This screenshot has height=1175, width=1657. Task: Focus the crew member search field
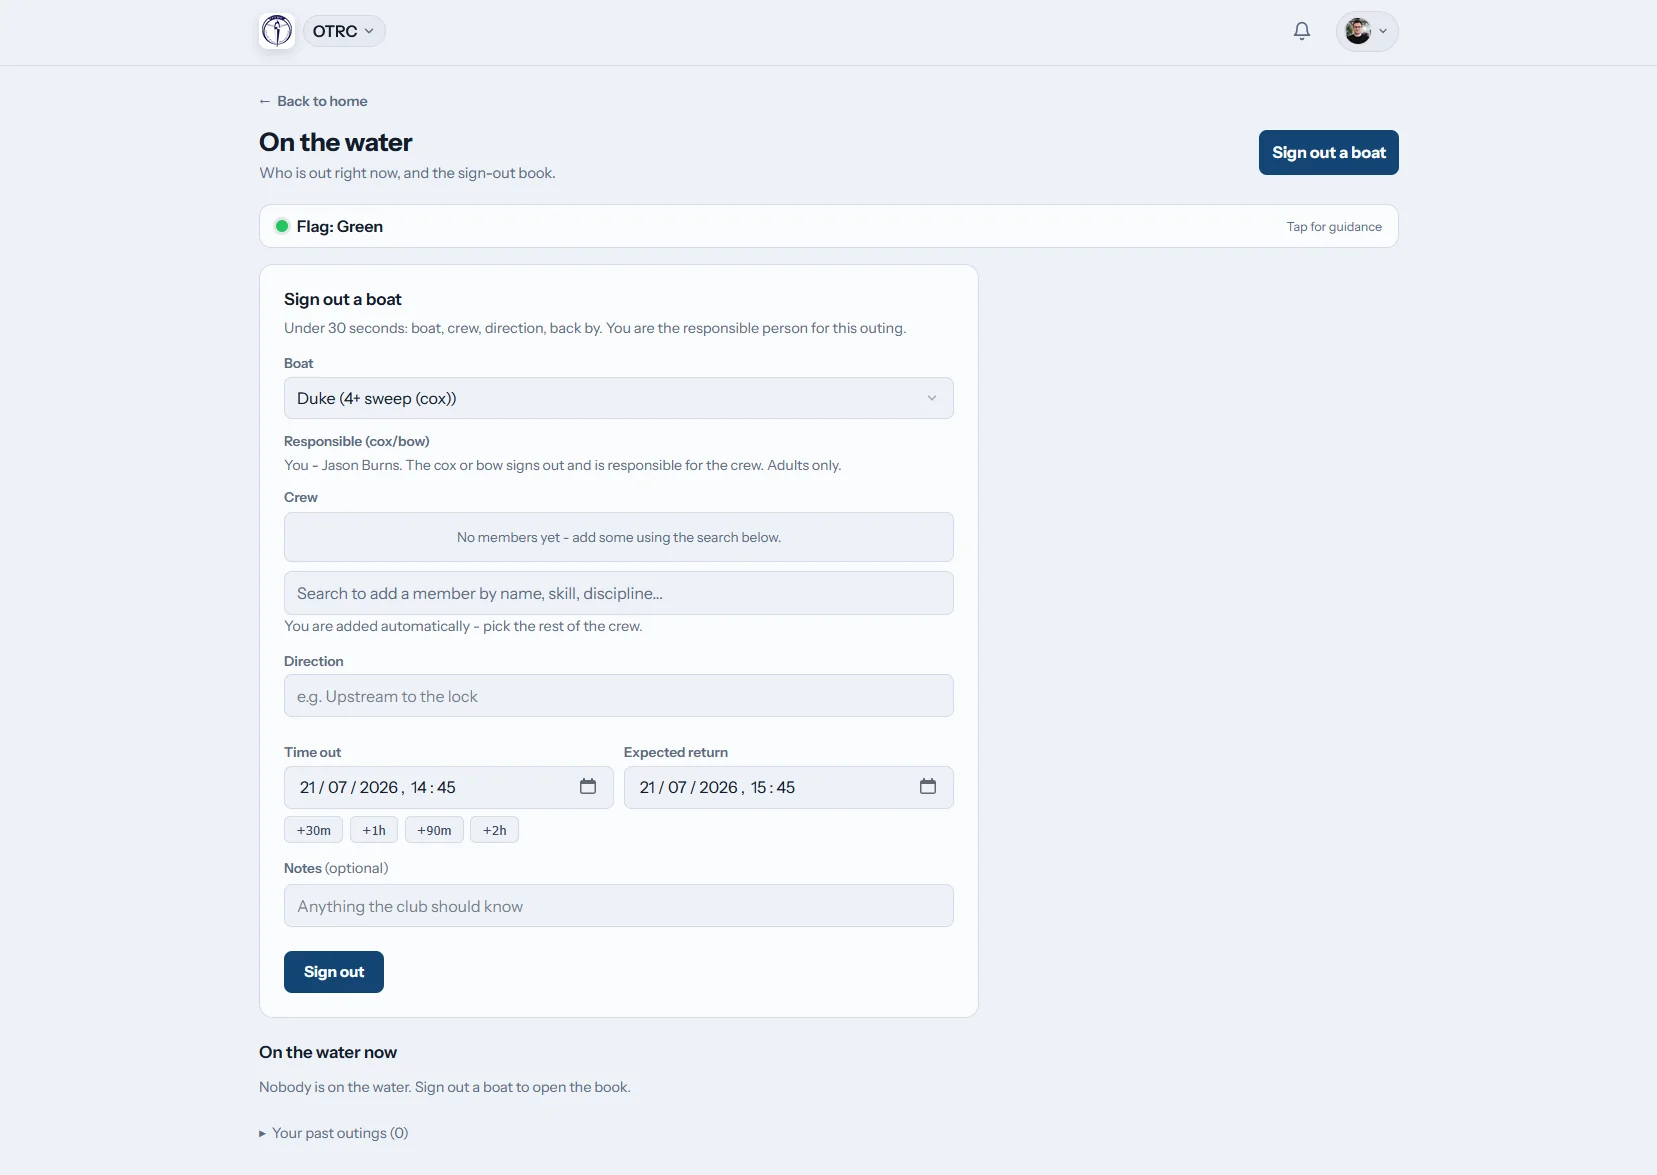point(619,593)
